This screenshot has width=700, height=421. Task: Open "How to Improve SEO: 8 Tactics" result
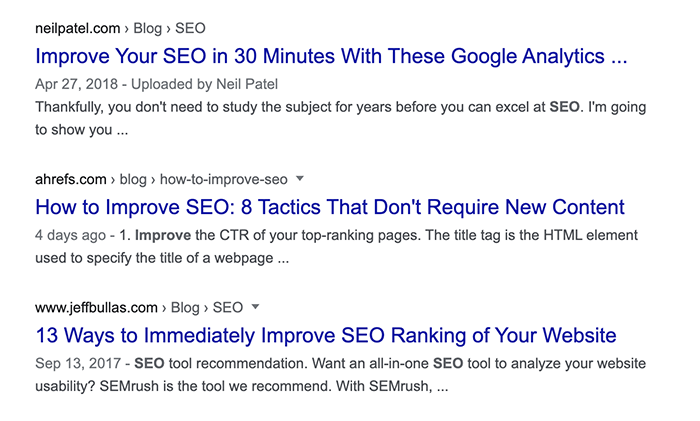click(329, 207)
